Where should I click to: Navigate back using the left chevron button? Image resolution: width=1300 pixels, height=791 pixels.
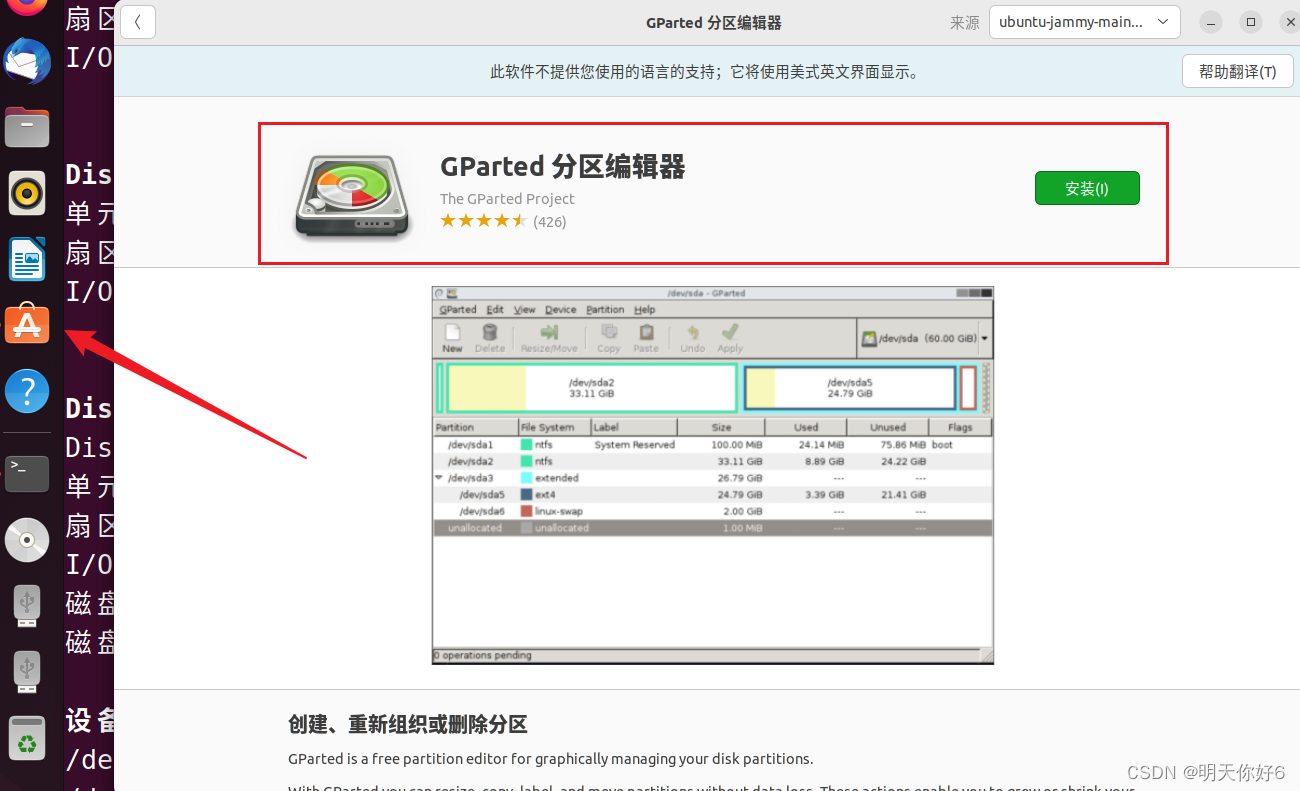pos(137,22)
